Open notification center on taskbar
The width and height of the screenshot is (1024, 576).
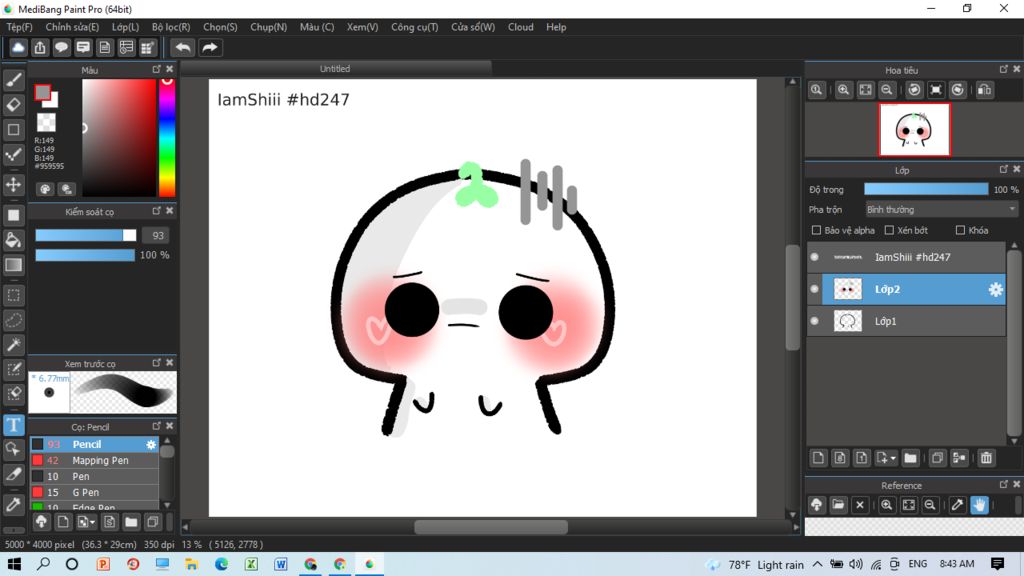[997, 564]
